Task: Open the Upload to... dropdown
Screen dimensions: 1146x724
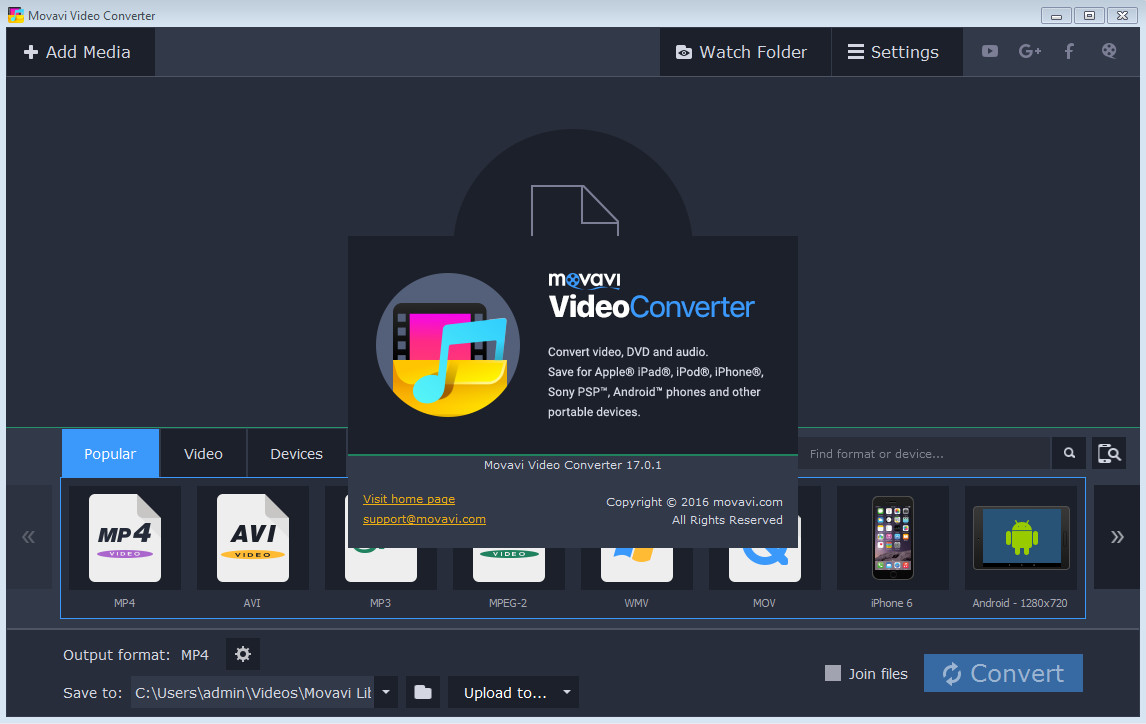Action: pyautogui.click(x=513, y=692)
